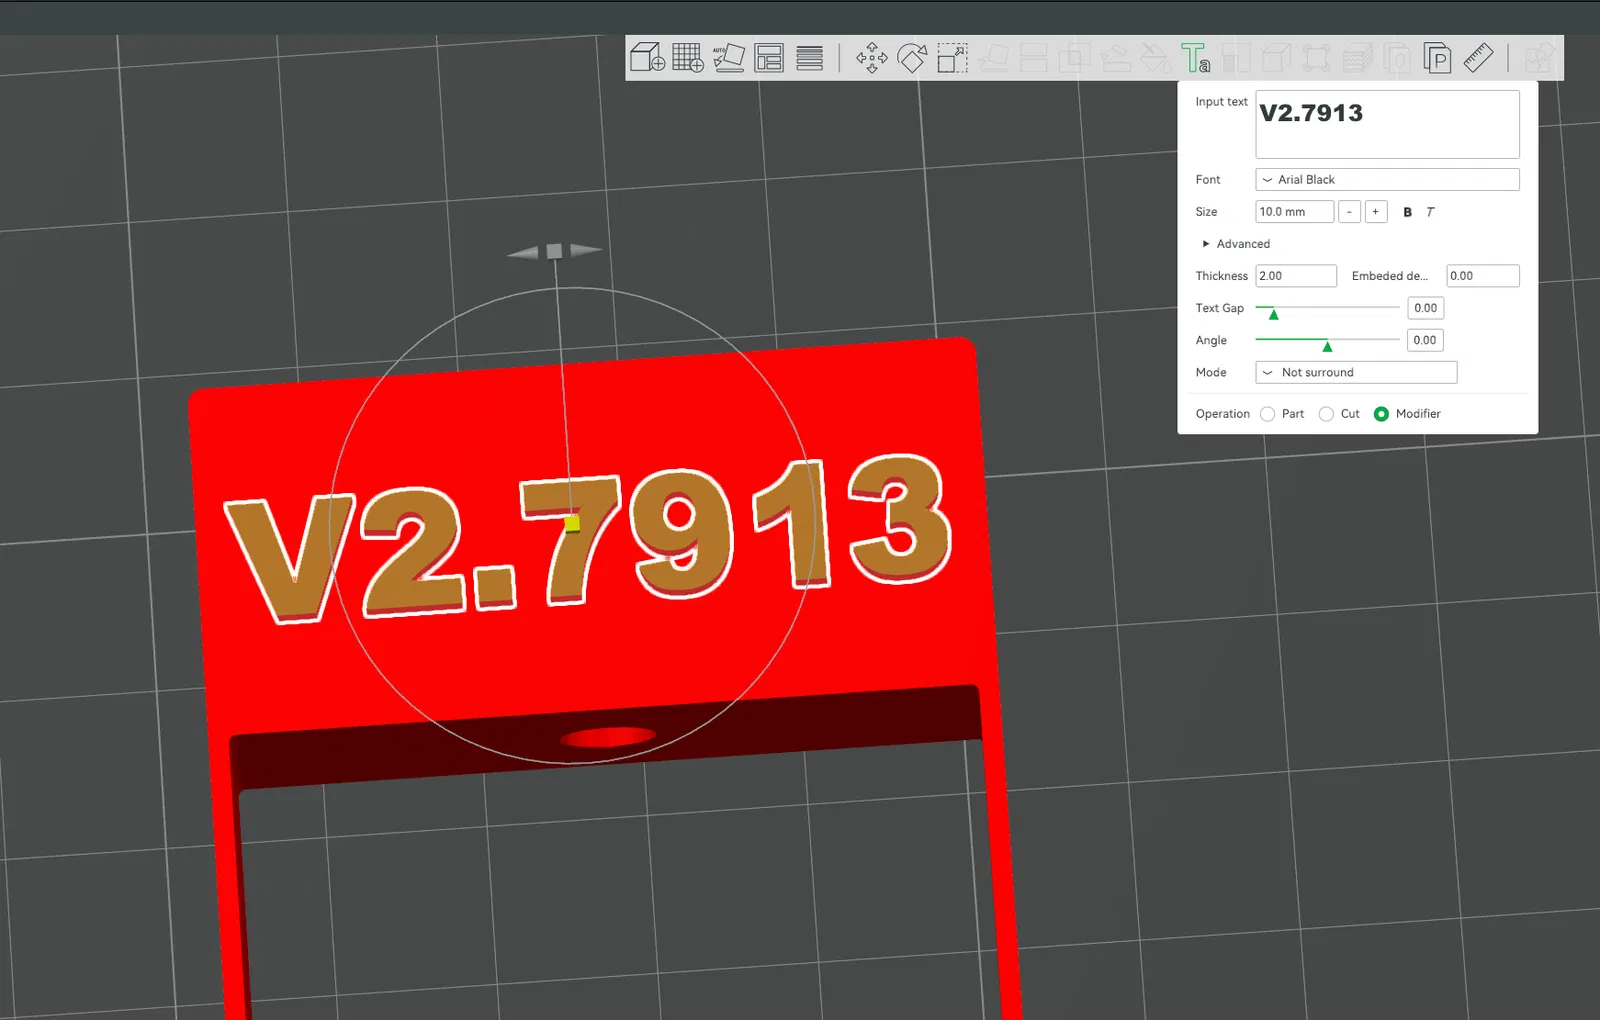This screenshot has width=1600, height=1020.
Task: Choose the Modifier operation radio button
Action: tap(1381, 414)
